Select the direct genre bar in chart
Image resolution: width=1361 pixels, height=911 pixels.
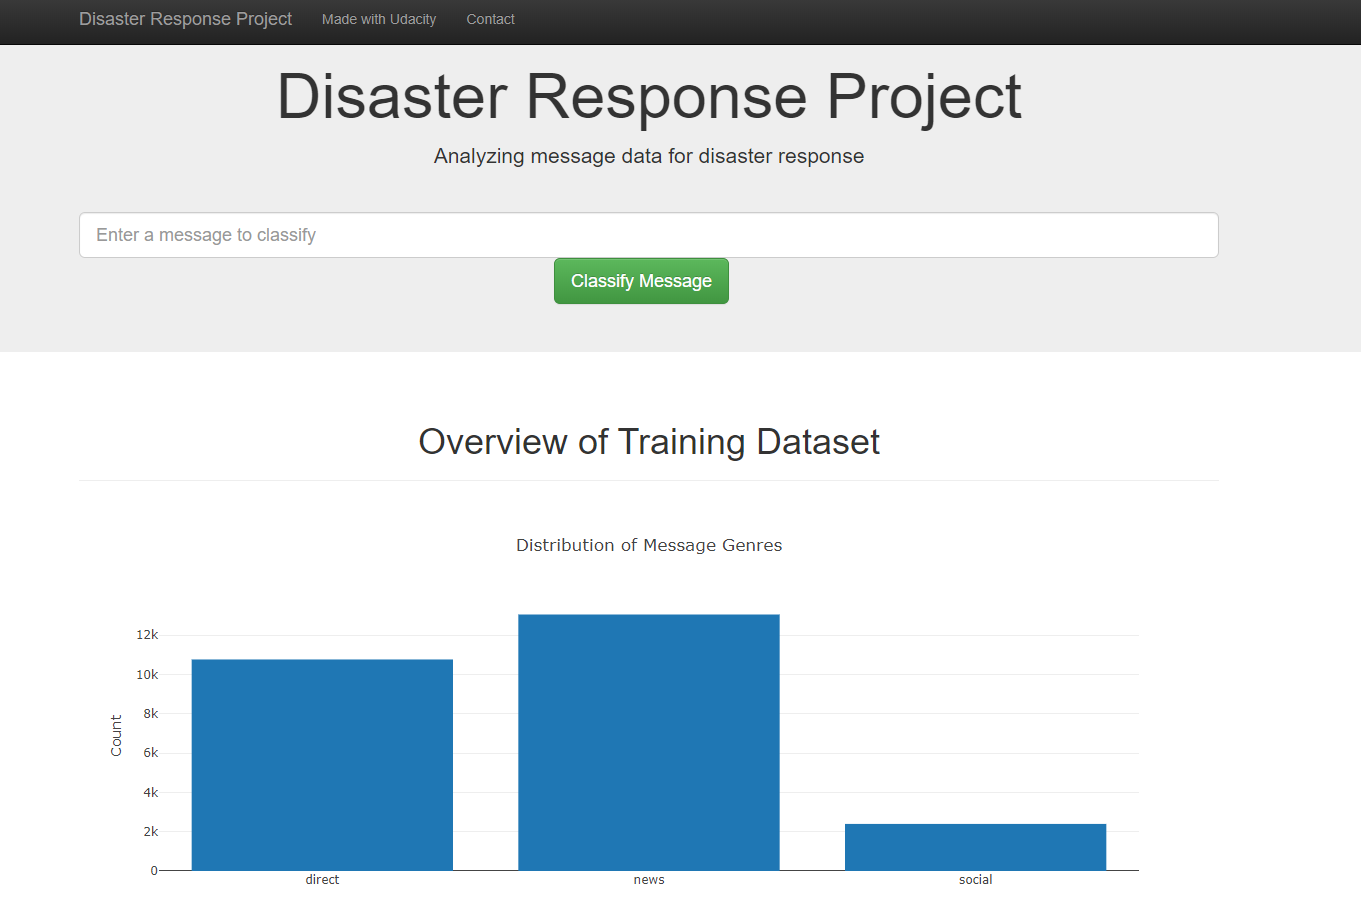322,765
